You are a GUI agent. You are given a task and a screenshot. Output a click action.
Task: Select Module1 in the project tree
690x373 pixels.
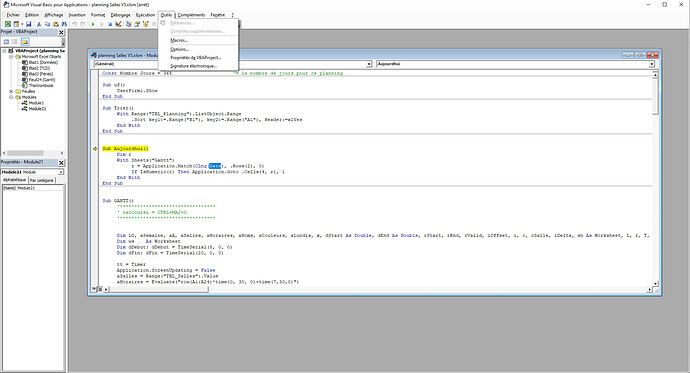pyautogui.click(x=36, y=103)
